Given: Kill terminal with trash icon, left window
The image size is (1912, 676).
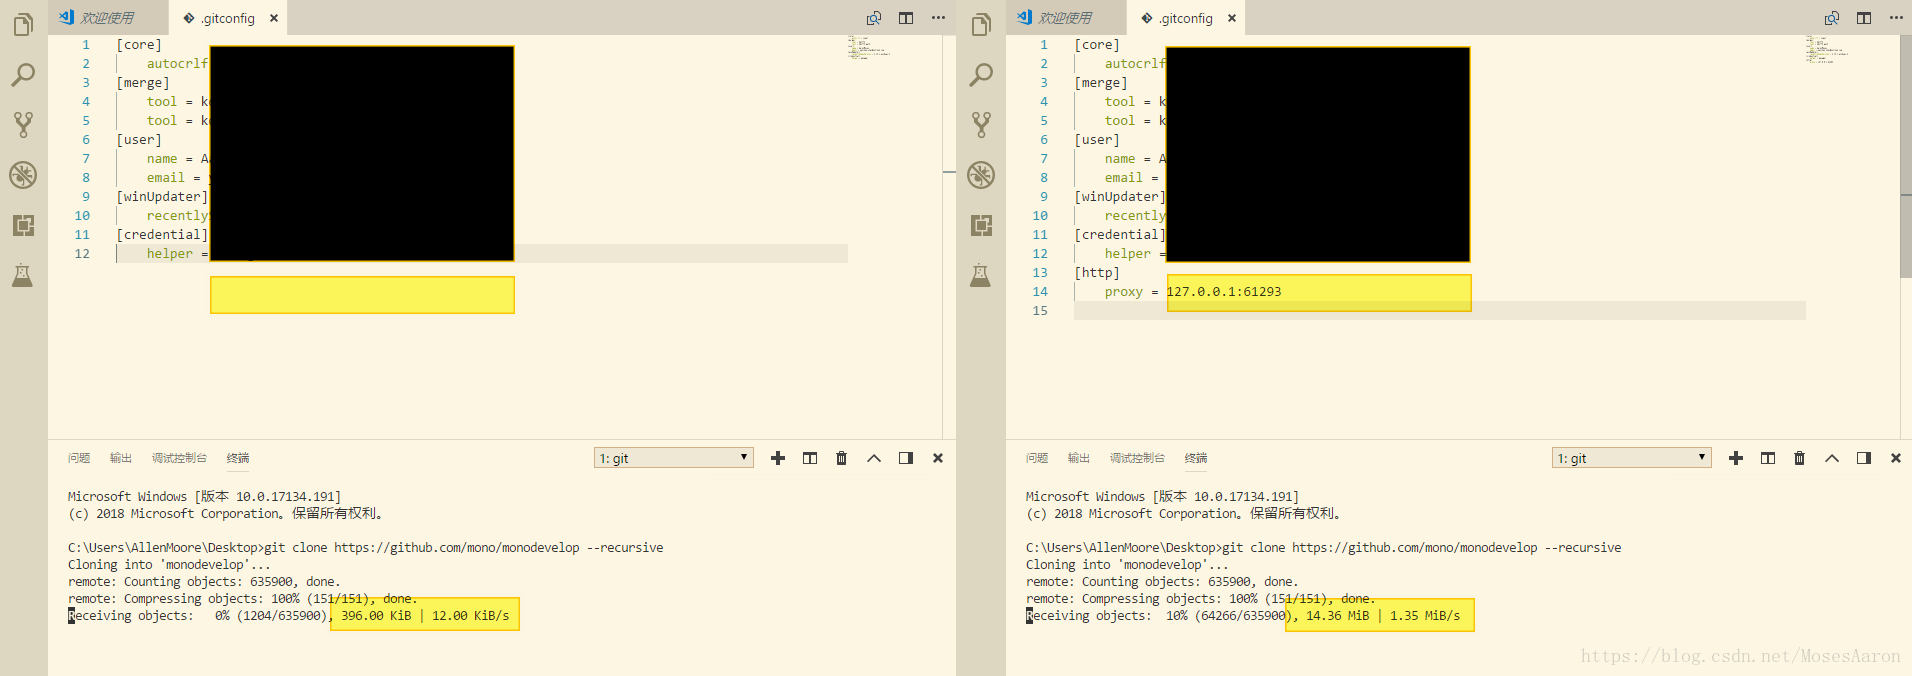Looking at the screenshot, I should click(842, 458).
